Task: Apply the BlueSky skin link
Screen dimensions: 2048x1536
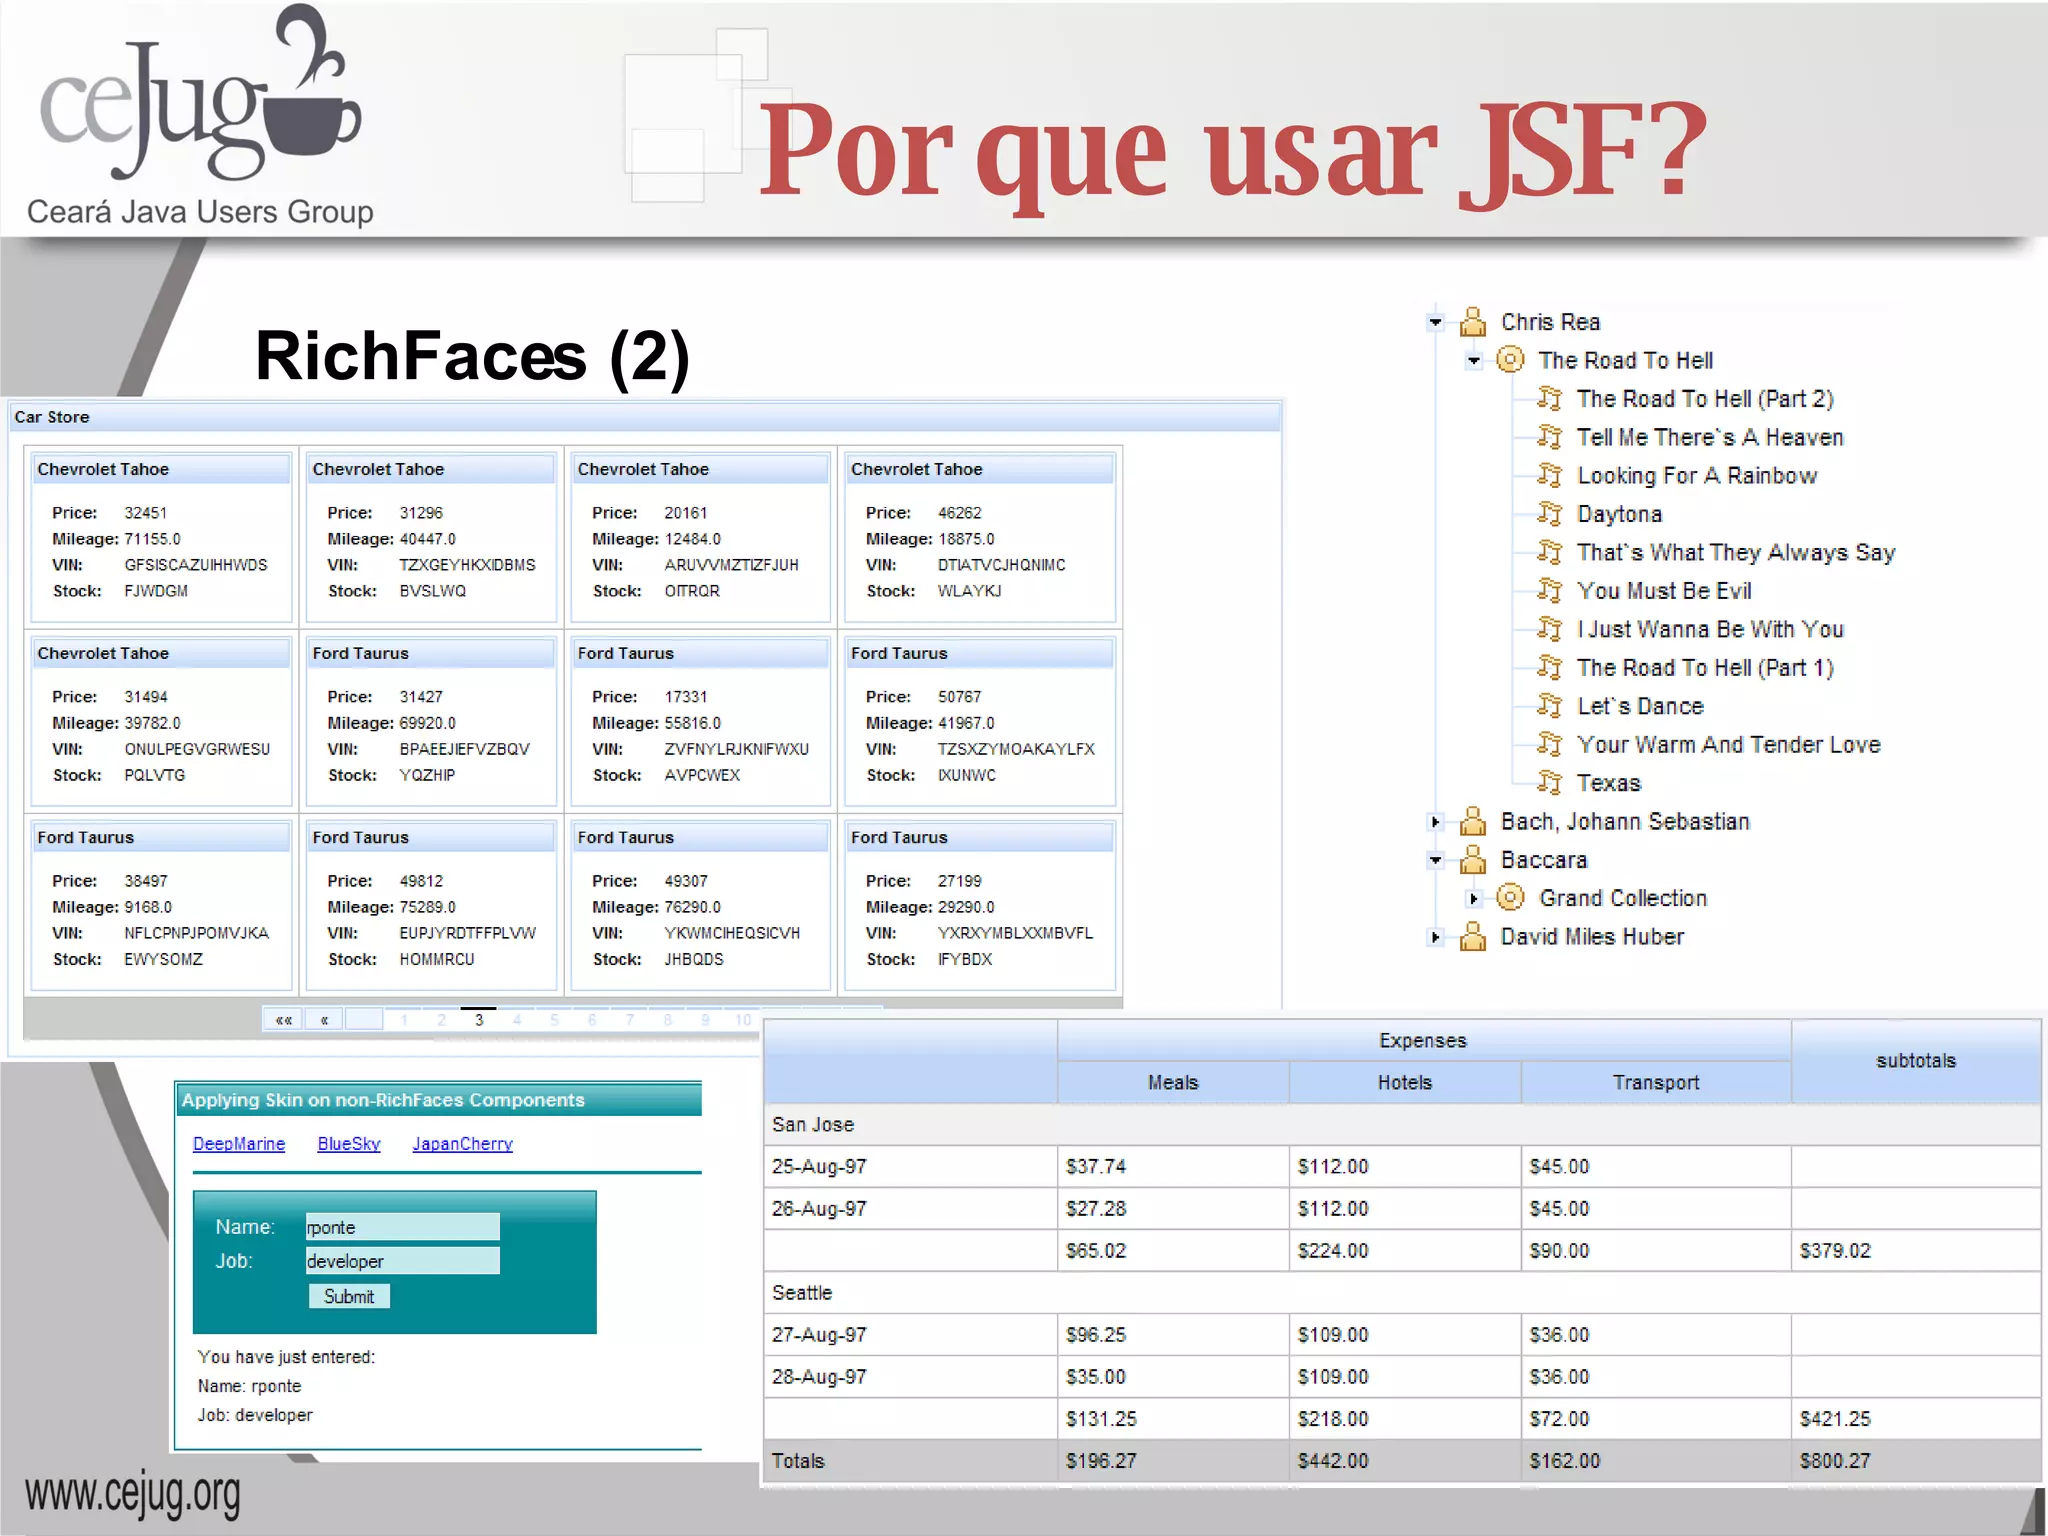Action: (349, 1144)
